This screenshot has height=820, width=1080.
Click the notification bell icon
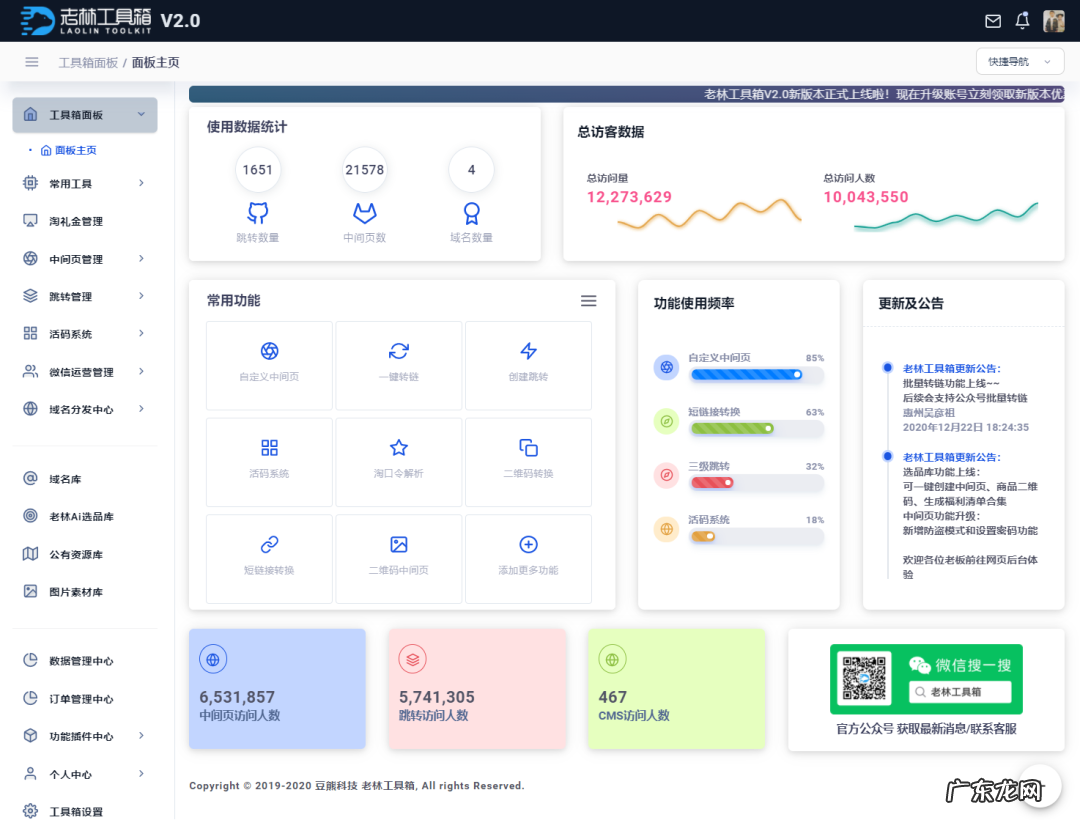pos(1021,20)
